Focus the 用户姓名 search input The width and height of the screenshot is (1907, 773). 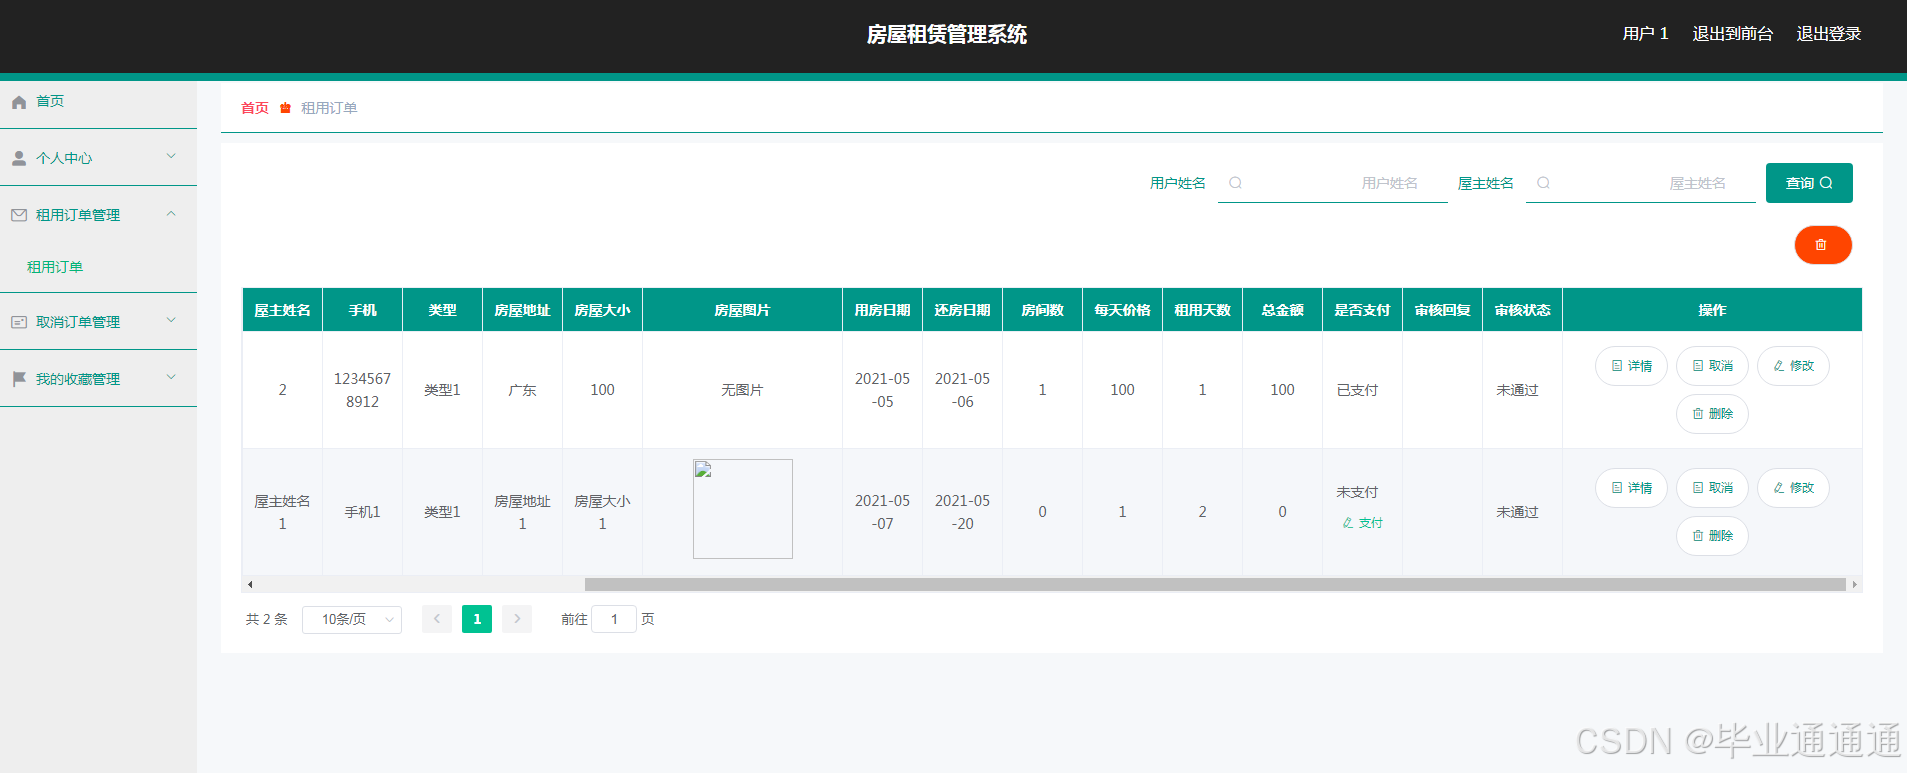click(1333, 183)
